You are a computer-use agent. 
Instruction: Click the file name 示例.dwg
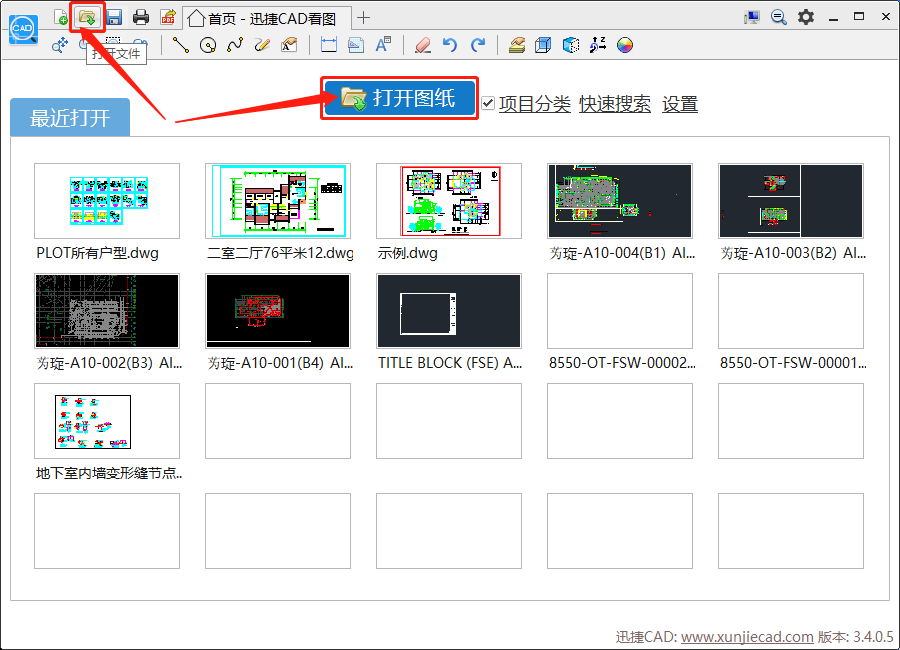pyautogui.click(x=408, y=253)
